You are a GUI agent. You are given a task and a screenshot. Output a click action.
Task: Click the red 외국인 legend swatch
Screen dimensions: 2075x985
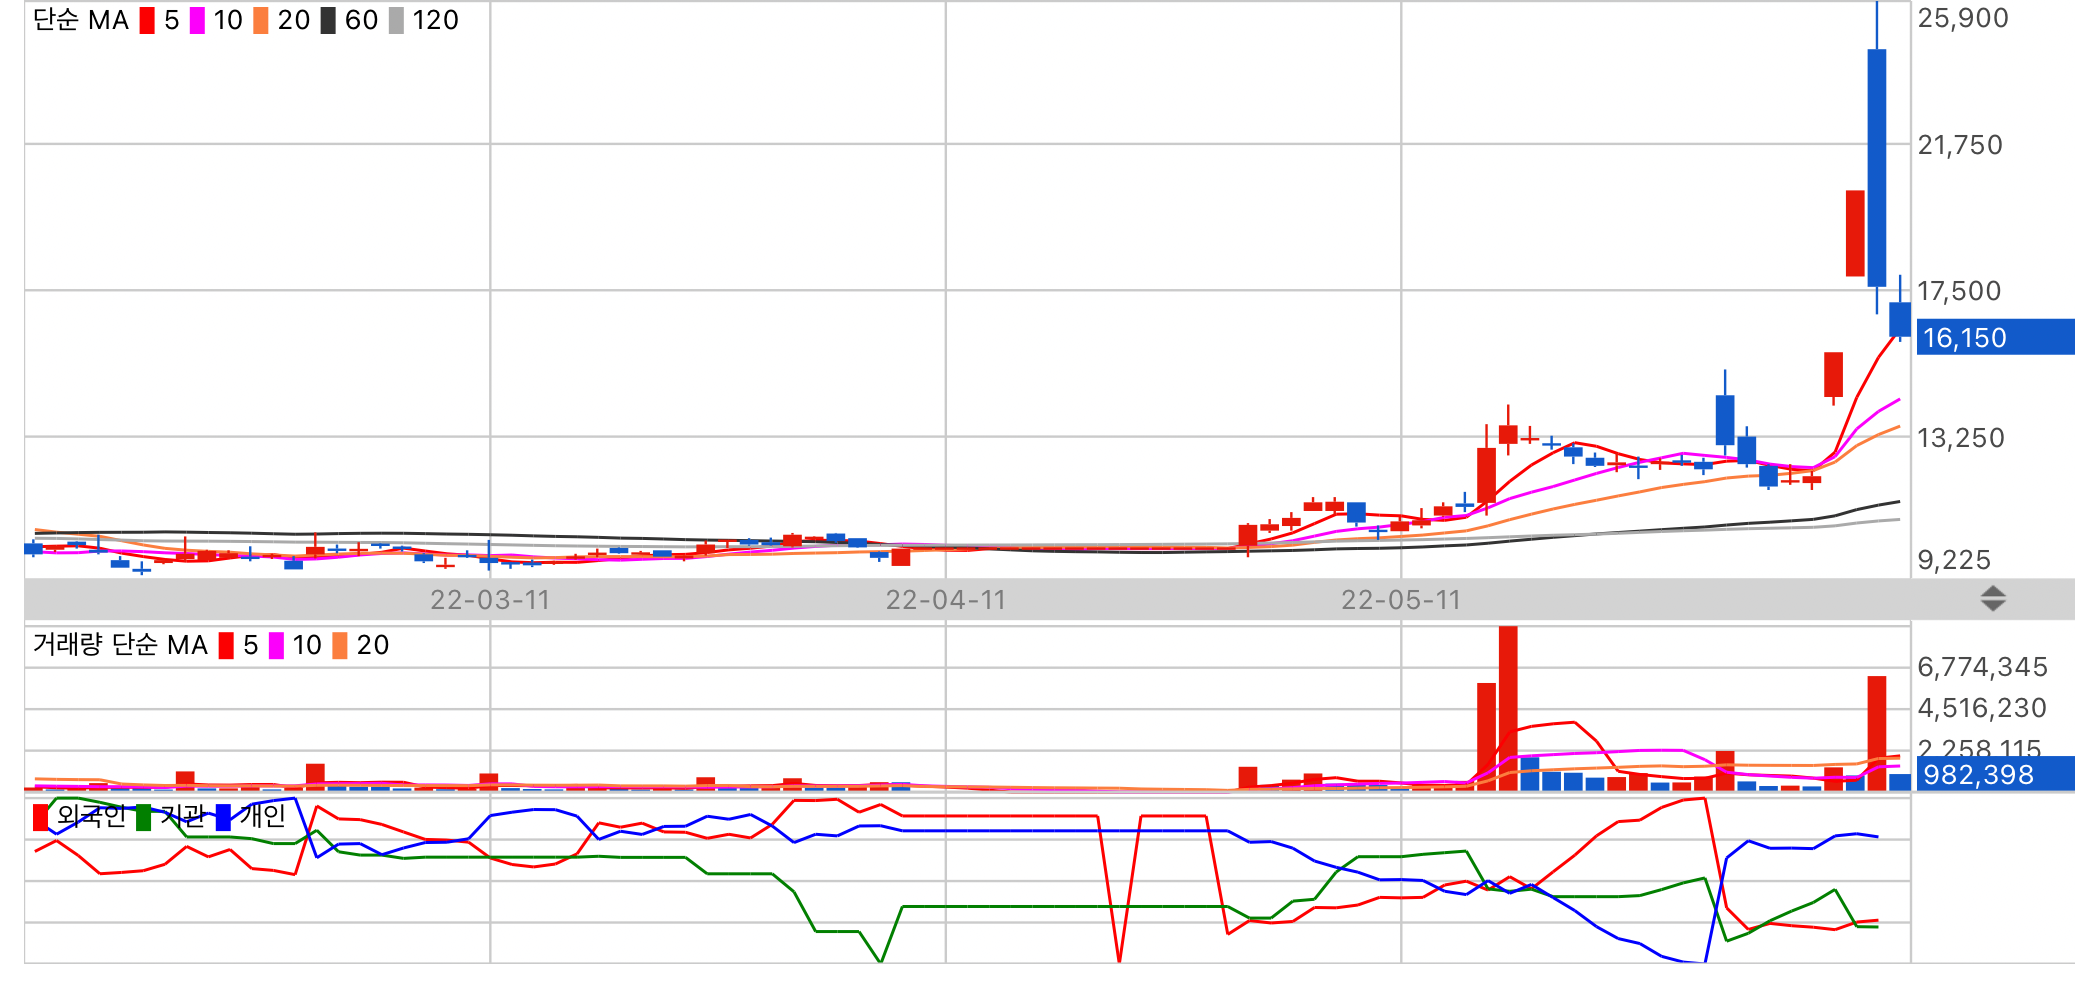(40, 817)
